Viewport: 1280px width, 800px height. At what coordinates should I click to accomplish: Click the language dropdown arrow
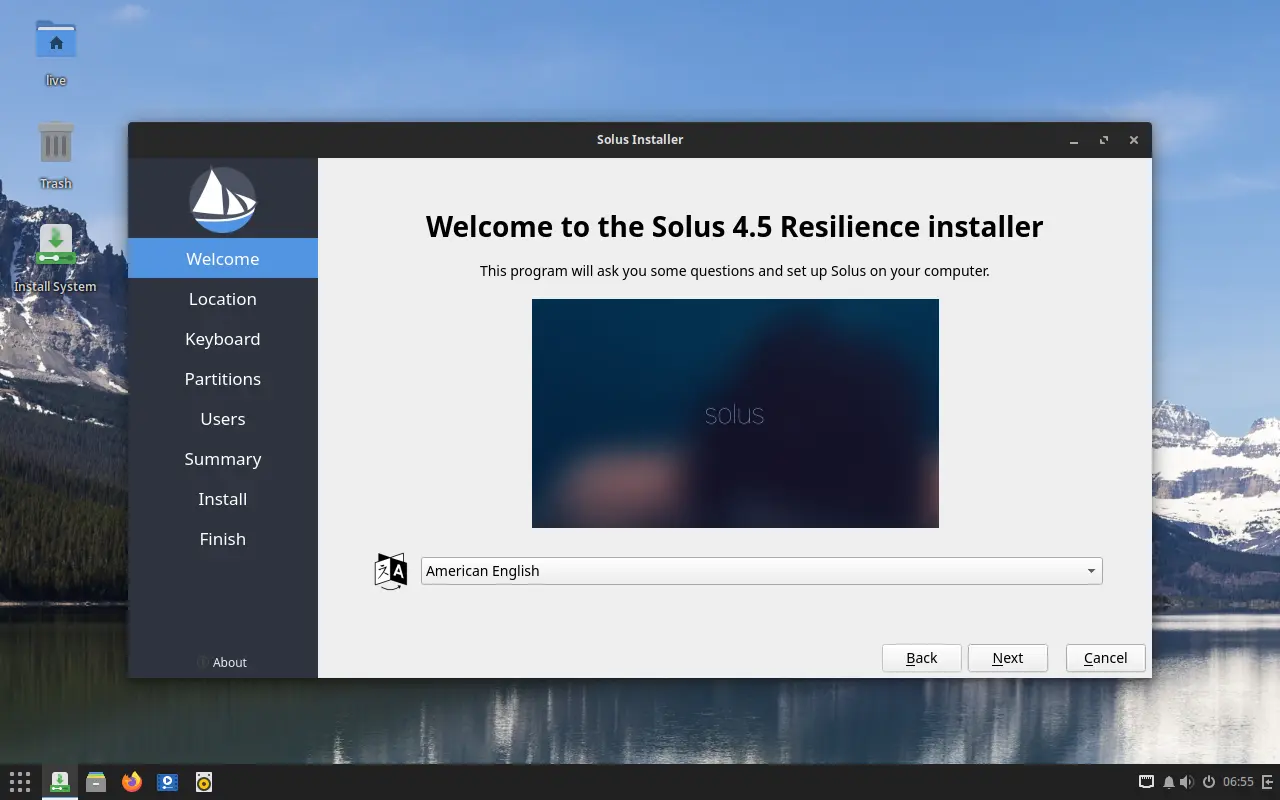click(1091, 571)
